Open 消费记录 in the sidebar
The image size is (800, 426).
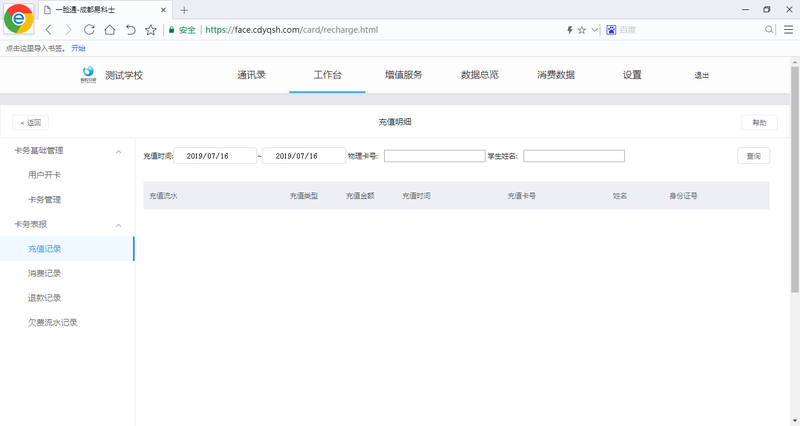pyautogui.click(x=45, y=273)
